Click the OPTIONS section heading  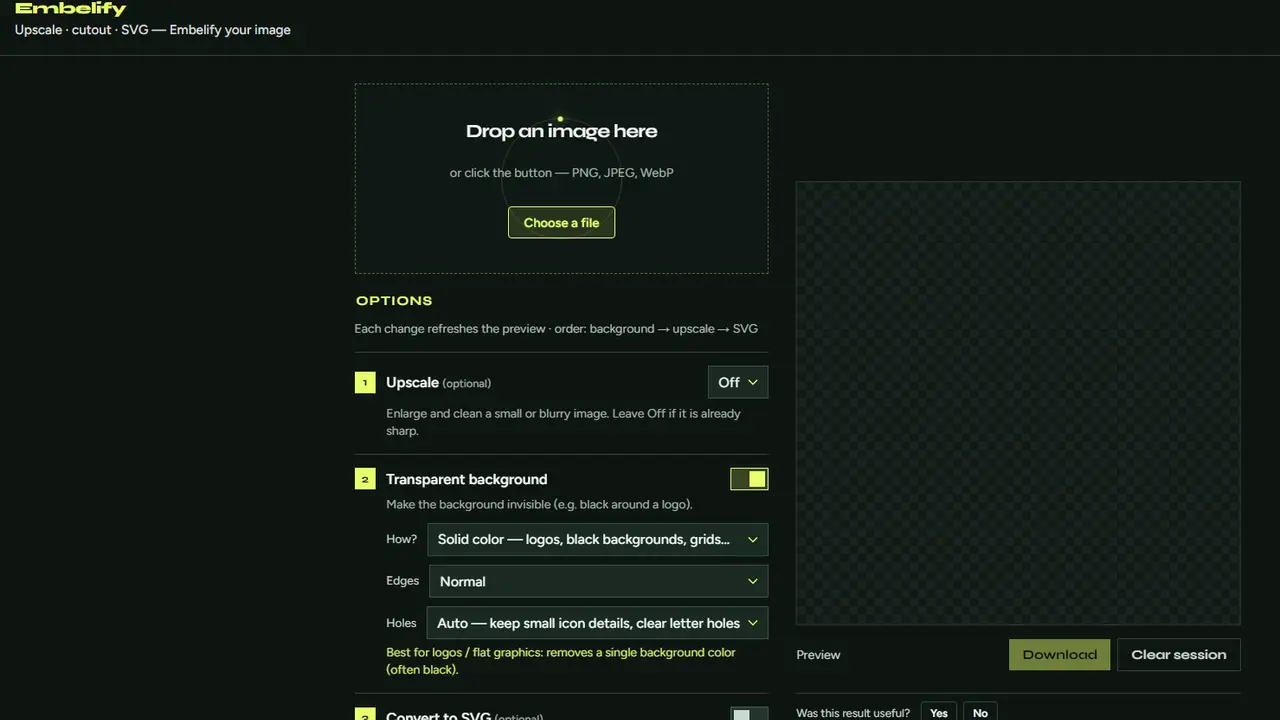[x=394, y=301]
